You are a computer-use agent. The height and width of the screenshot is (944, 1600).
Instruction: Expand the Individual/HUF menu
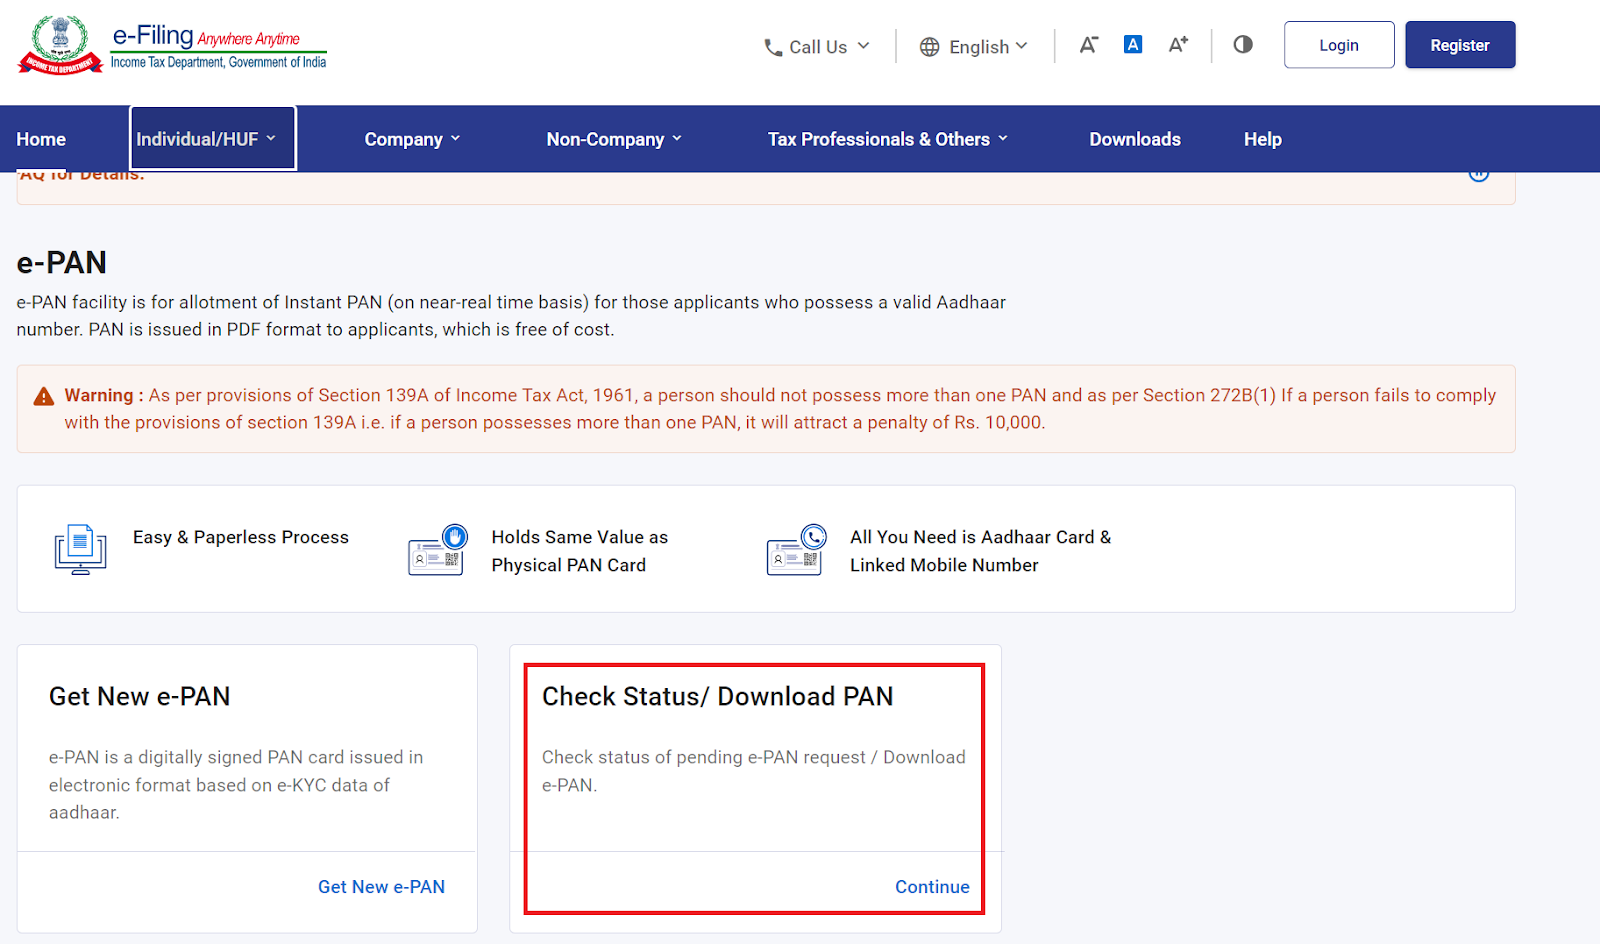[206, 139]
